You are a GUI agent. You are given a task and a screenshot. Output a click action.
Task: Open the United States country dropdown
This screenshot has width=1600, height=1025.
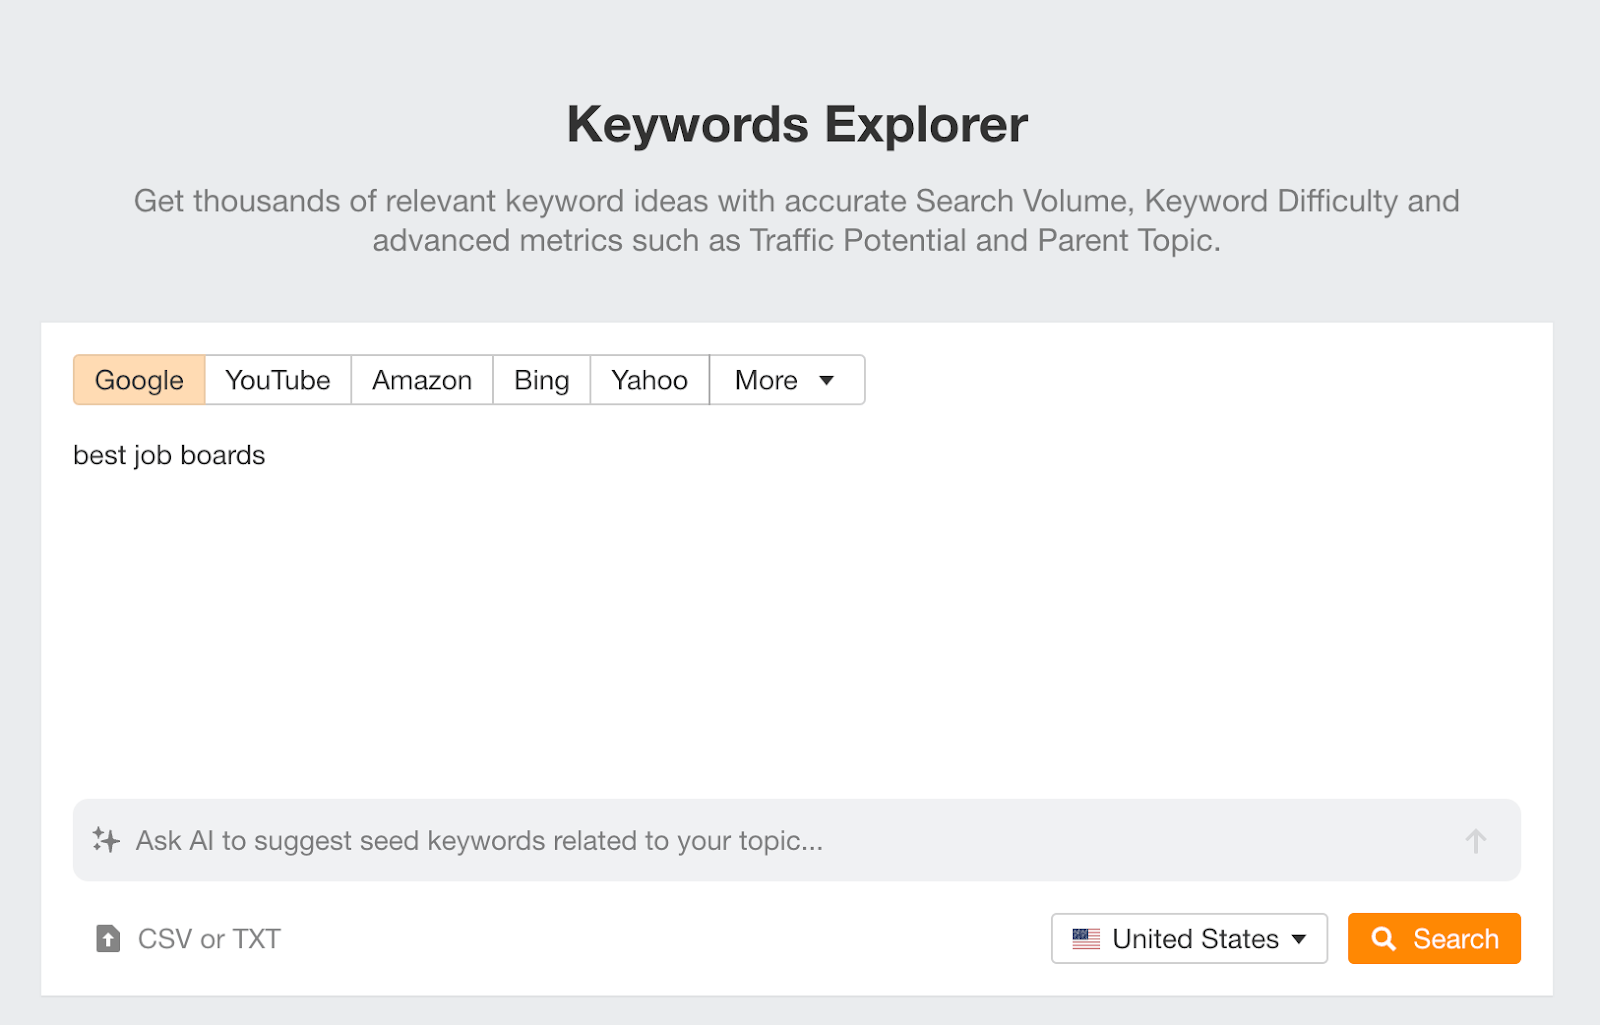pos(1188,938)
